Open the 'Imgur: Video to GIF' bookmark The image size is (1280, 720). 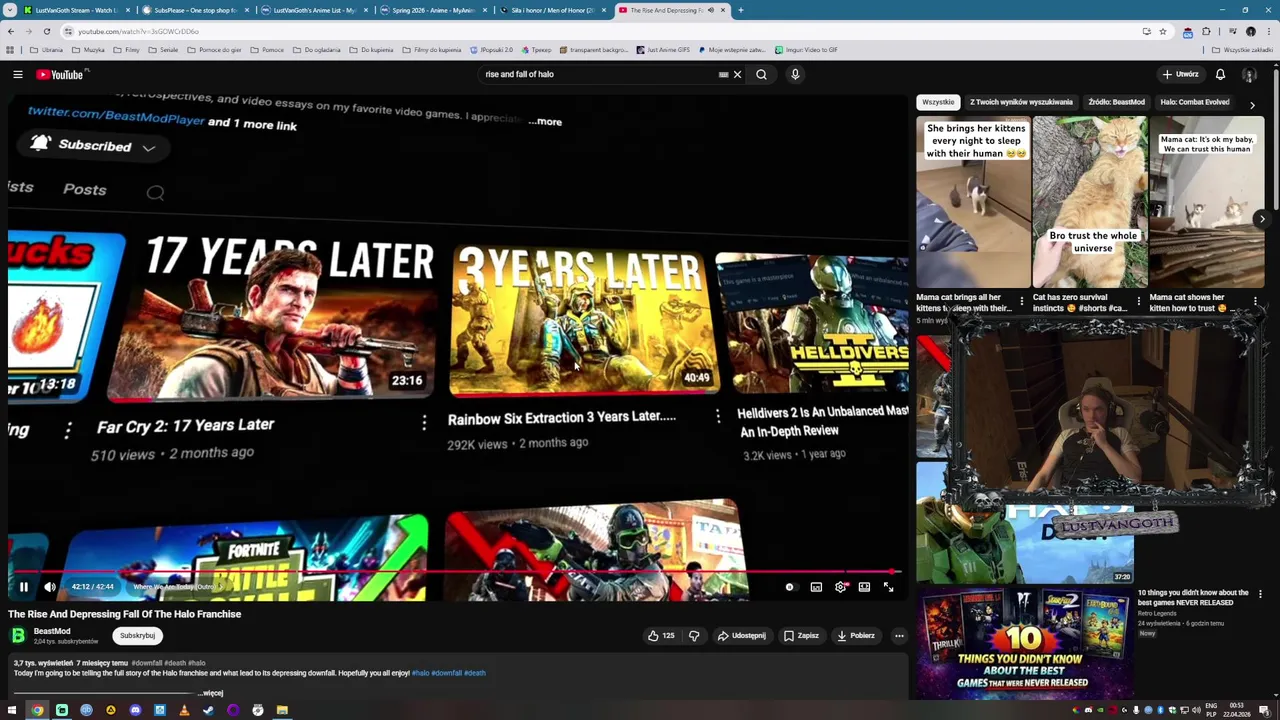pyautogui.click(x=806, y=49)
